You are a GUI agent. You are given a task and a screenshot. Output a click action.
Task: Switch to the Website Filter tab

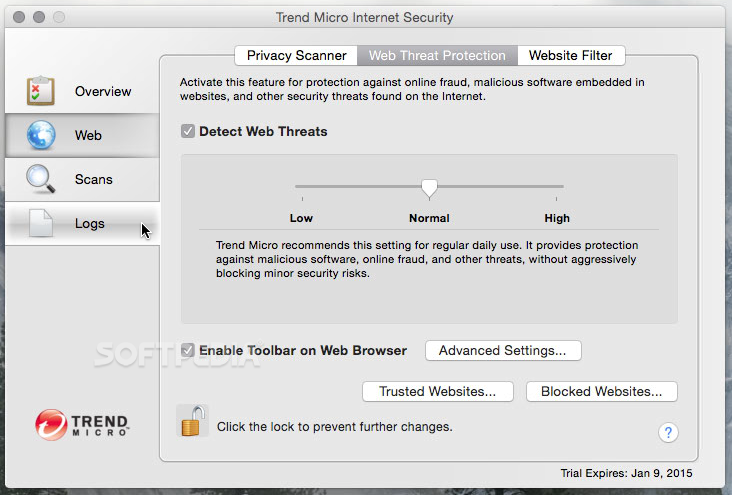[x=570, y=56]
